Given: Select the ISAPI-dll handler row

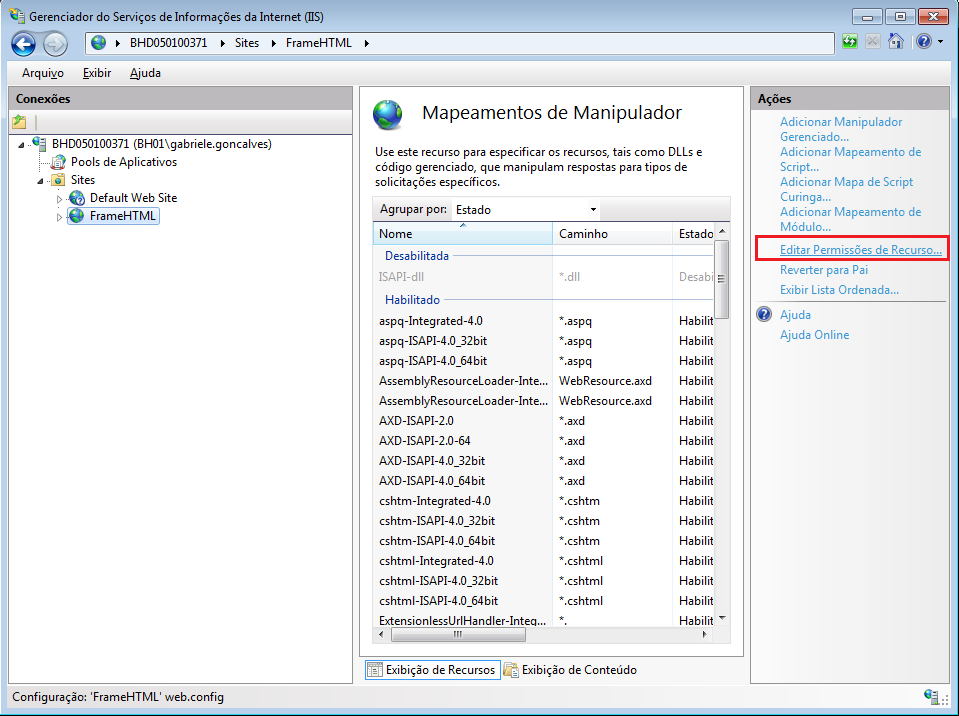Looking at the screenshot, I should (x=543, y=277).
